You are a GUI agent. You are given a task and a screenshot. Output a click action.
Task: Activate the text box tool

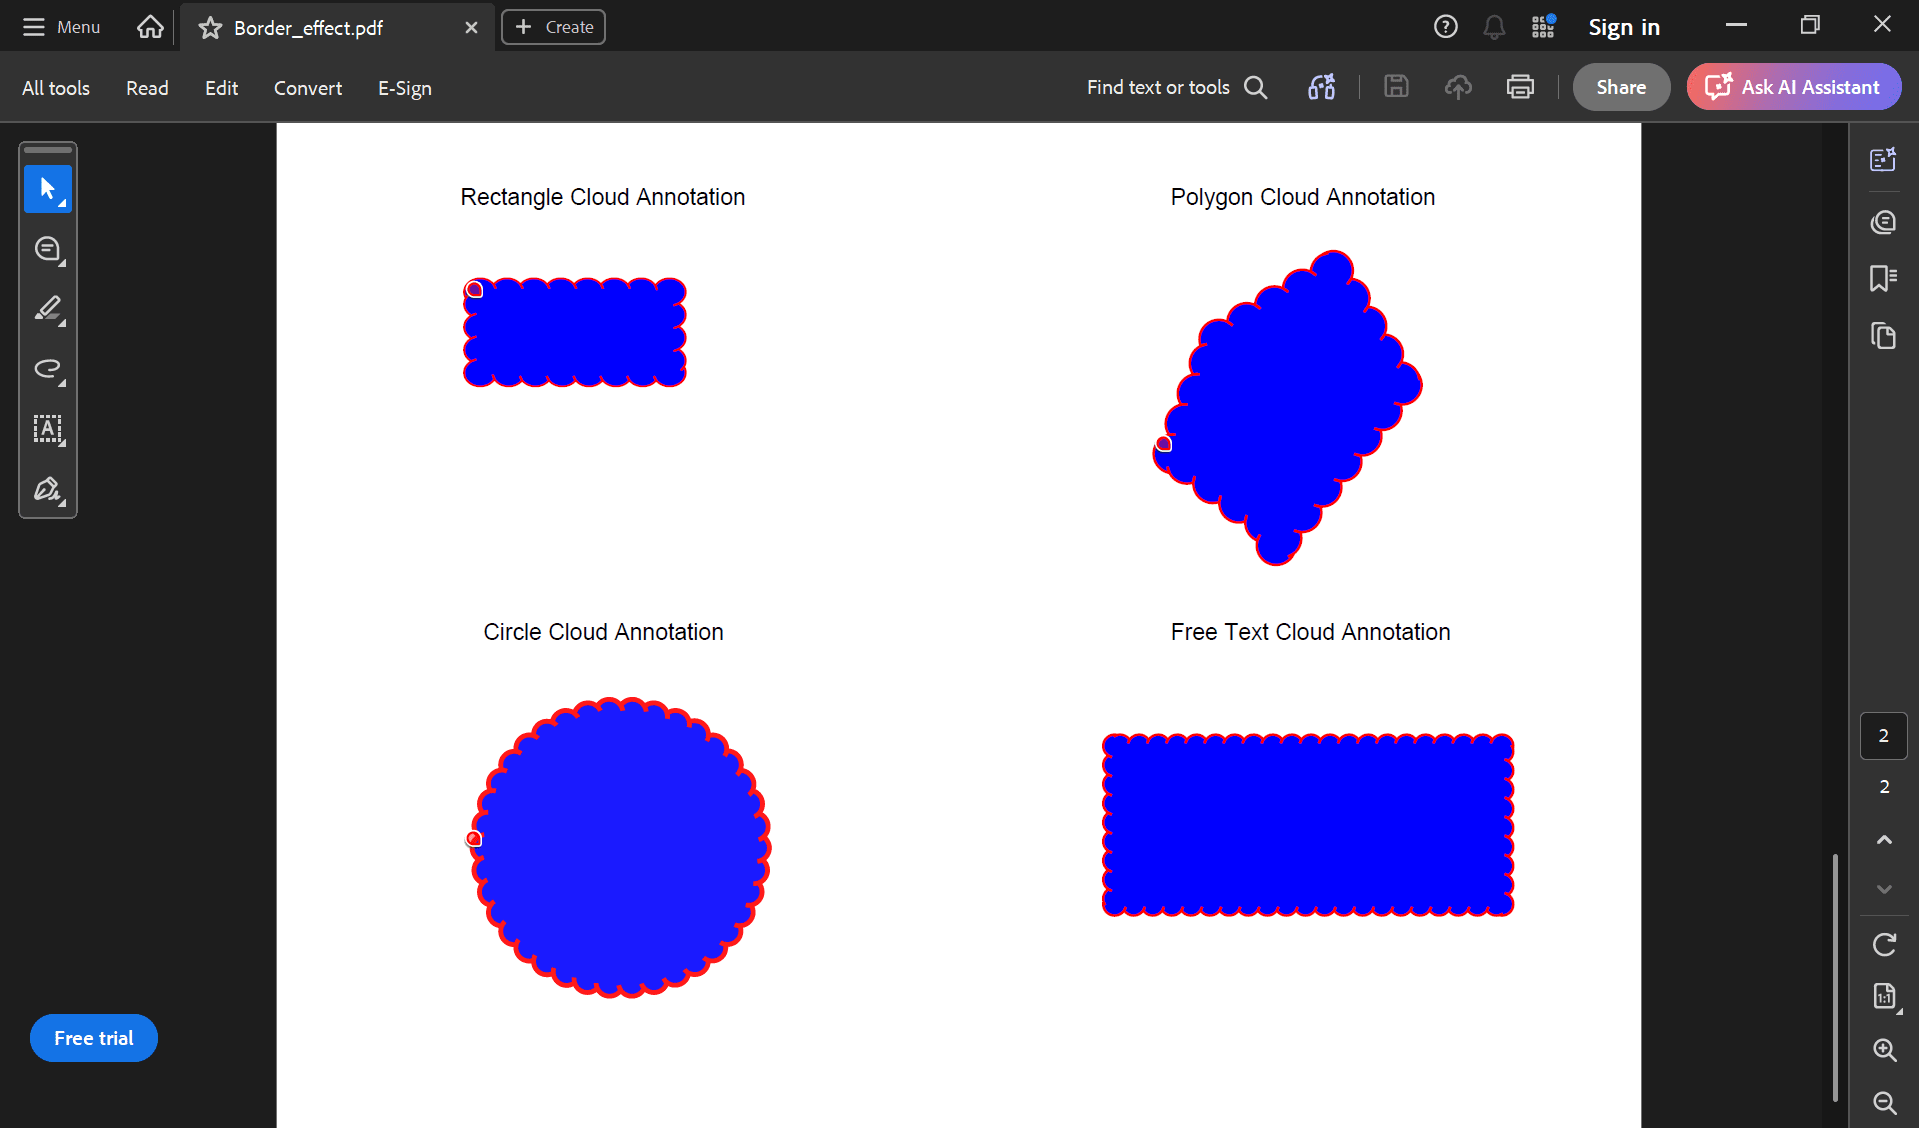click(x=47, y=429)
